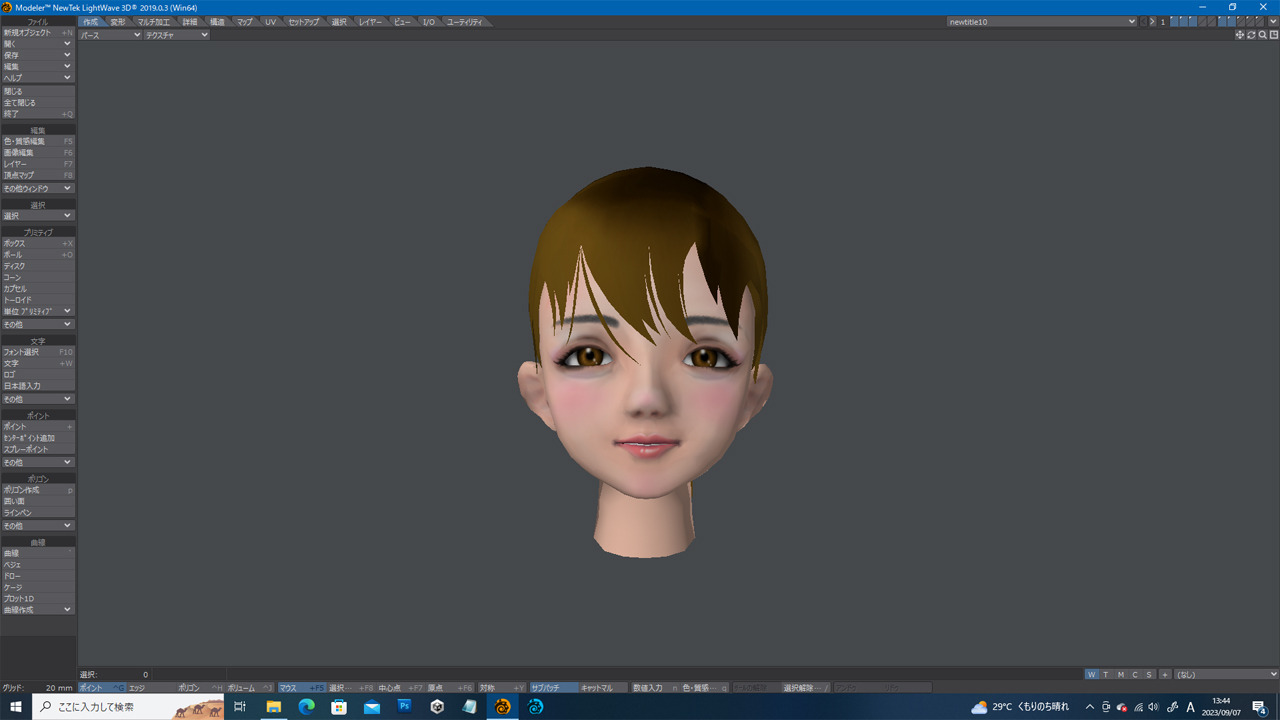The height and width of the screenshot is (720, 1280).
Task: Open Photoshop from the Windows taskbar
Action: (405, 707)
